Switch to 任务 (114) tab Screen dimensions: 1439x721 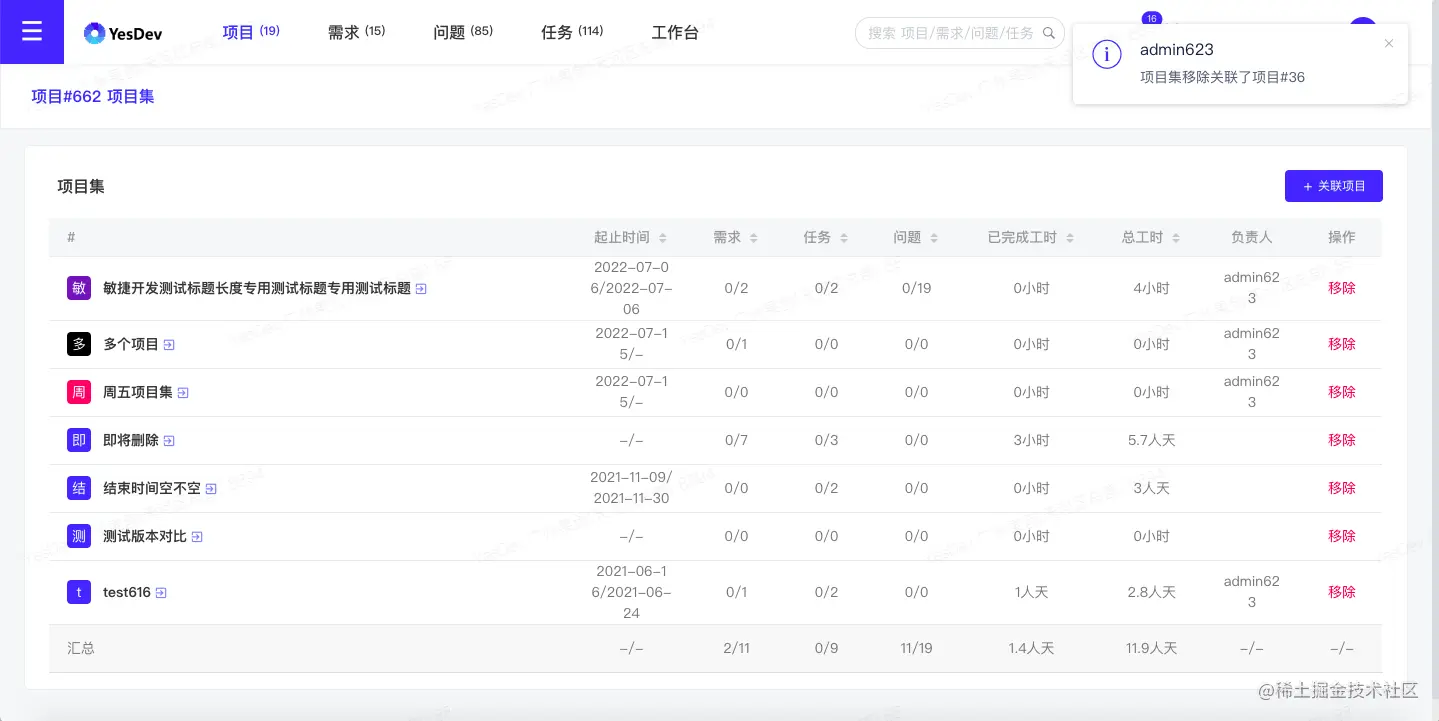tap(572, 32)
